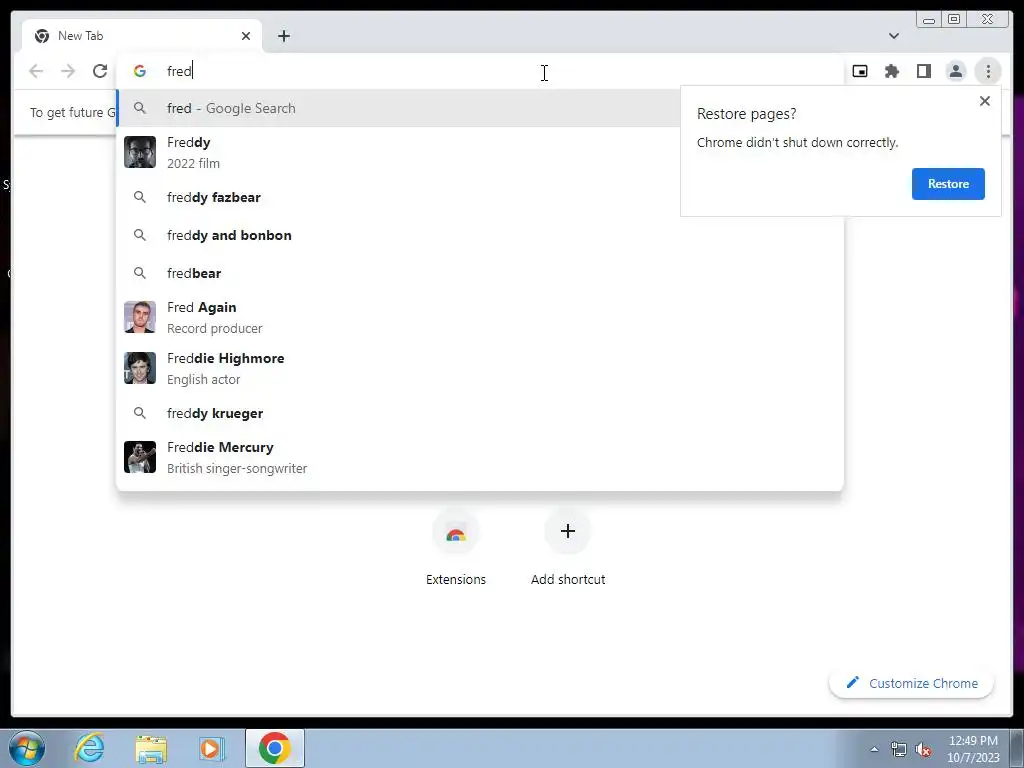This screenshot has width=1024, height=768.
Task: Open the Chrome three-dot menu
Action: point(988,71)
